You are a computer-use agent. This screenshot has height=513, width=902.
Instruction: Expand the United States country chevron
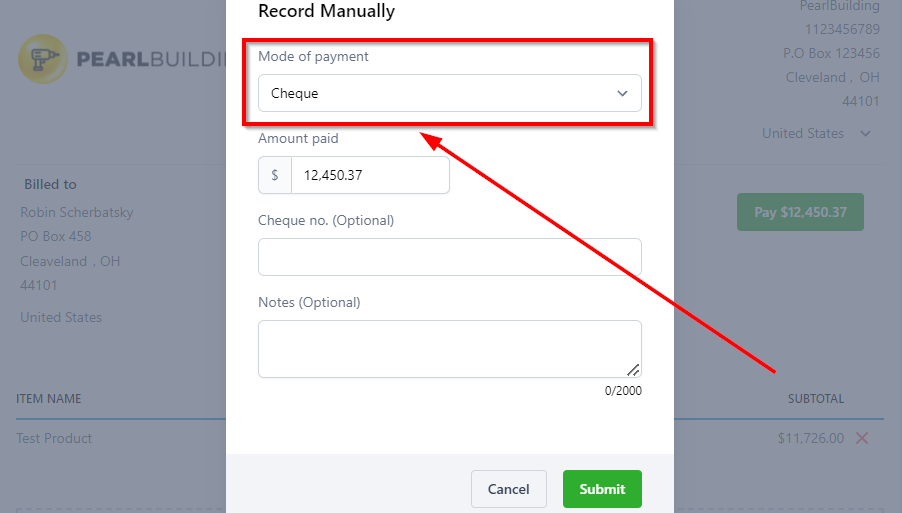pos(865,133)
